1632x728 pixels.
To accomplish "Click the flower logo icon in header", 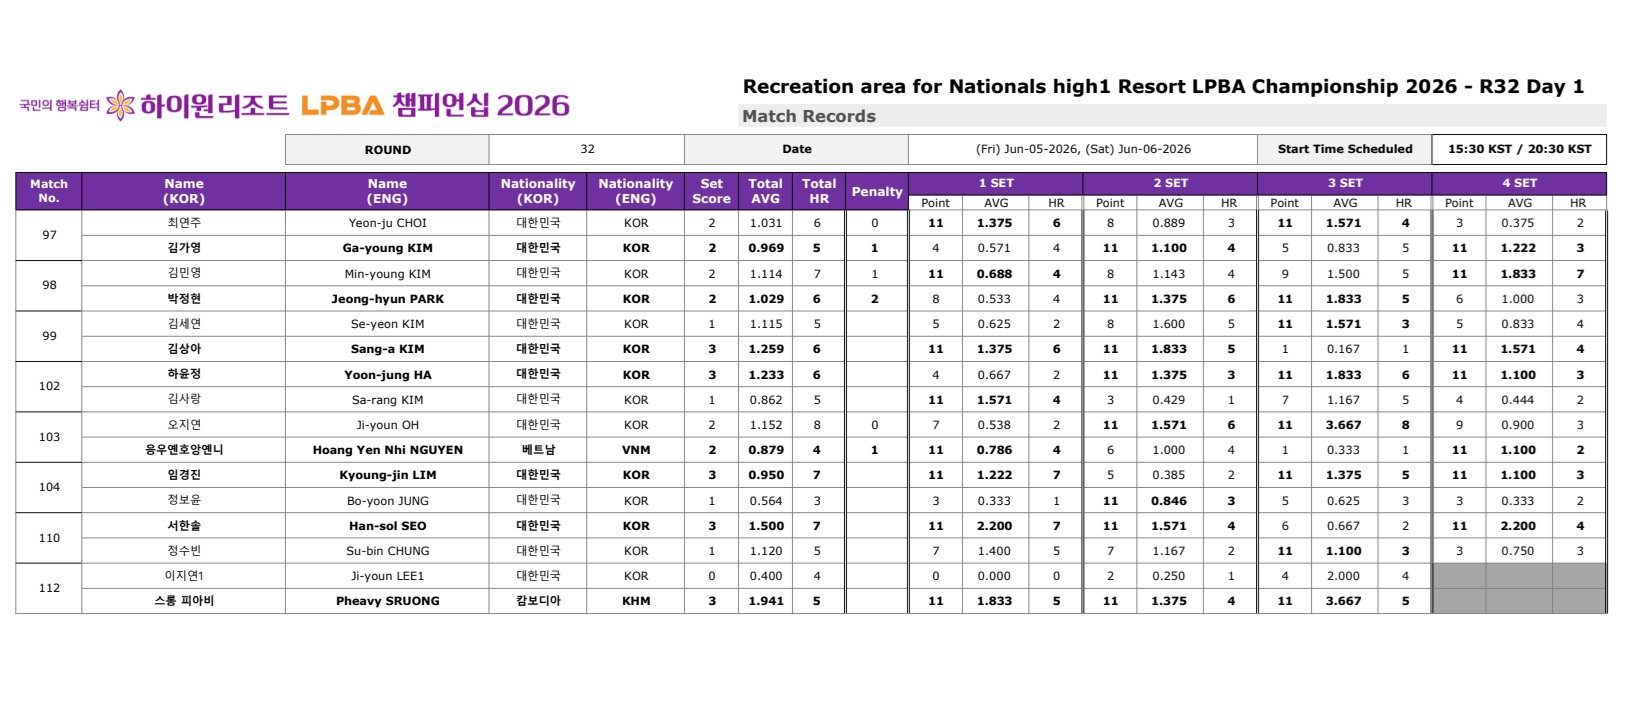I will (x=120, y=105).
